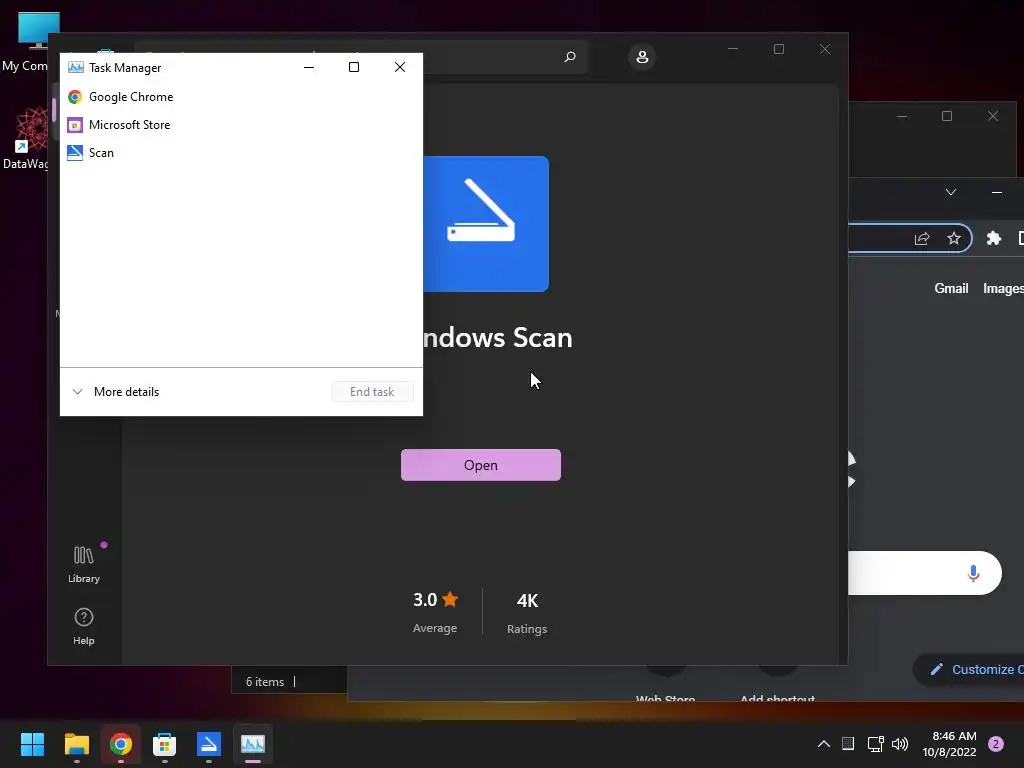Click the Windows Scan title text
This screenshot has height=768, width=1024.
pyautogui.click(x=498, y=338)
